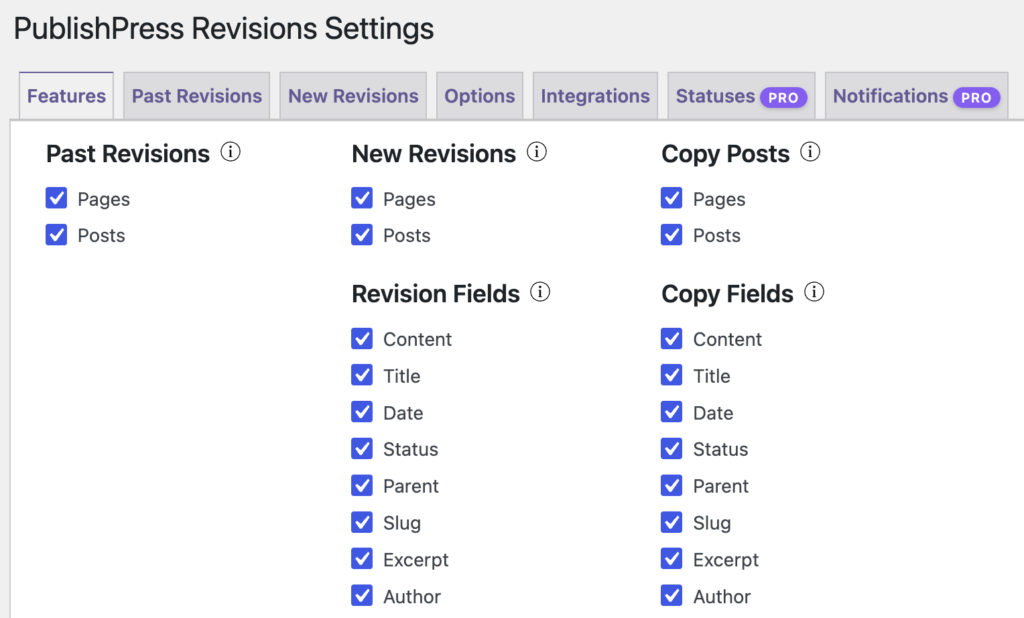The width and height of the screenshot is (1024, 618).
Task: Click PRO badge on Statuses tab
Action: (783, 97)
